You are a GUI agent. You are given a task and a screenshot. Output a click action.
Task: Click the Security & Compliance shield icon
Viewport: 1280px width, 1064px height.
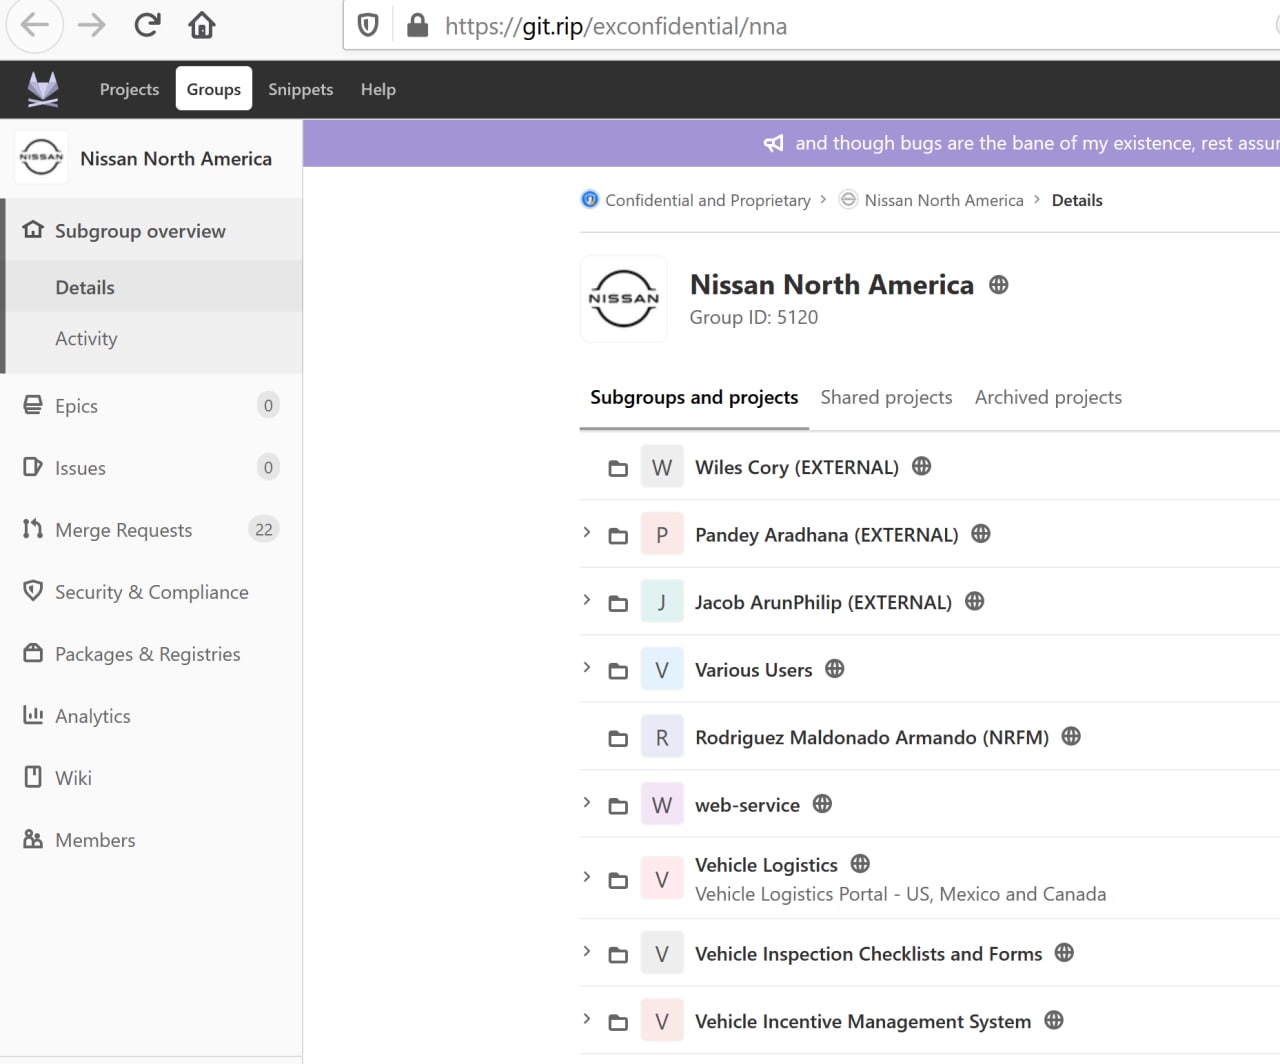pyautogui.click(x=33, y=591)
